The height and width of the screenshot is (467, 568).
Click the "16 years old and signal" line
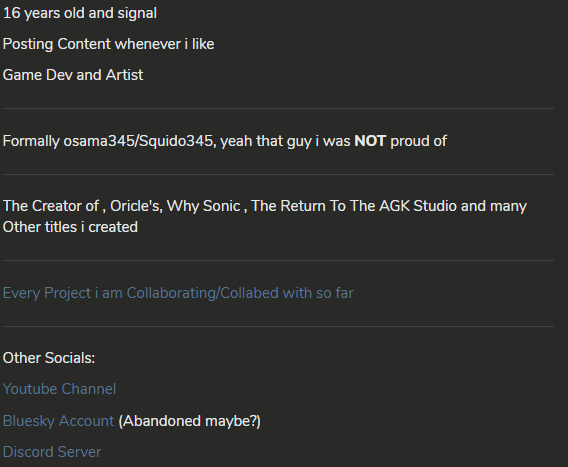[80, 13]
